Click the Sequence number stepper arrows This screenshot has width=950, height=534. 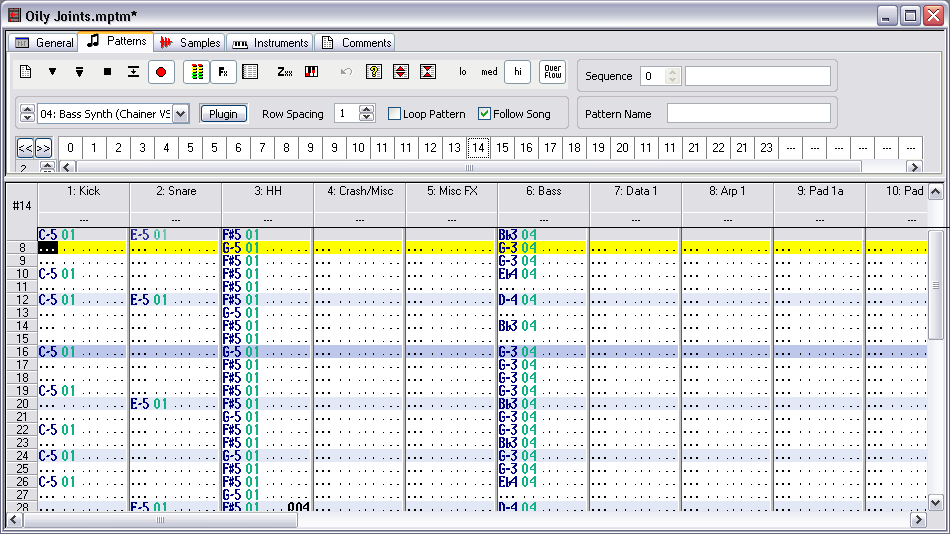coord(673,76)
